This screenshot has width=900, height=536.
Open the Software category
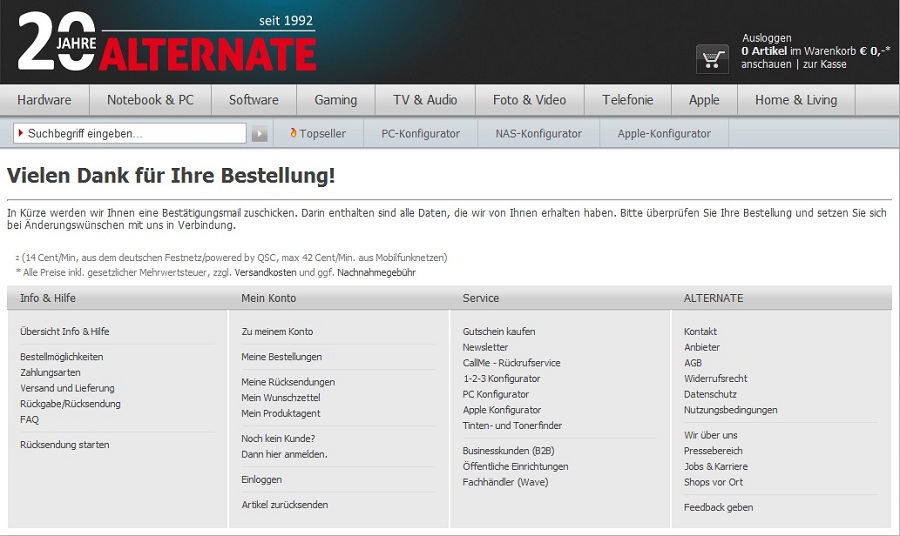[254, 100]
